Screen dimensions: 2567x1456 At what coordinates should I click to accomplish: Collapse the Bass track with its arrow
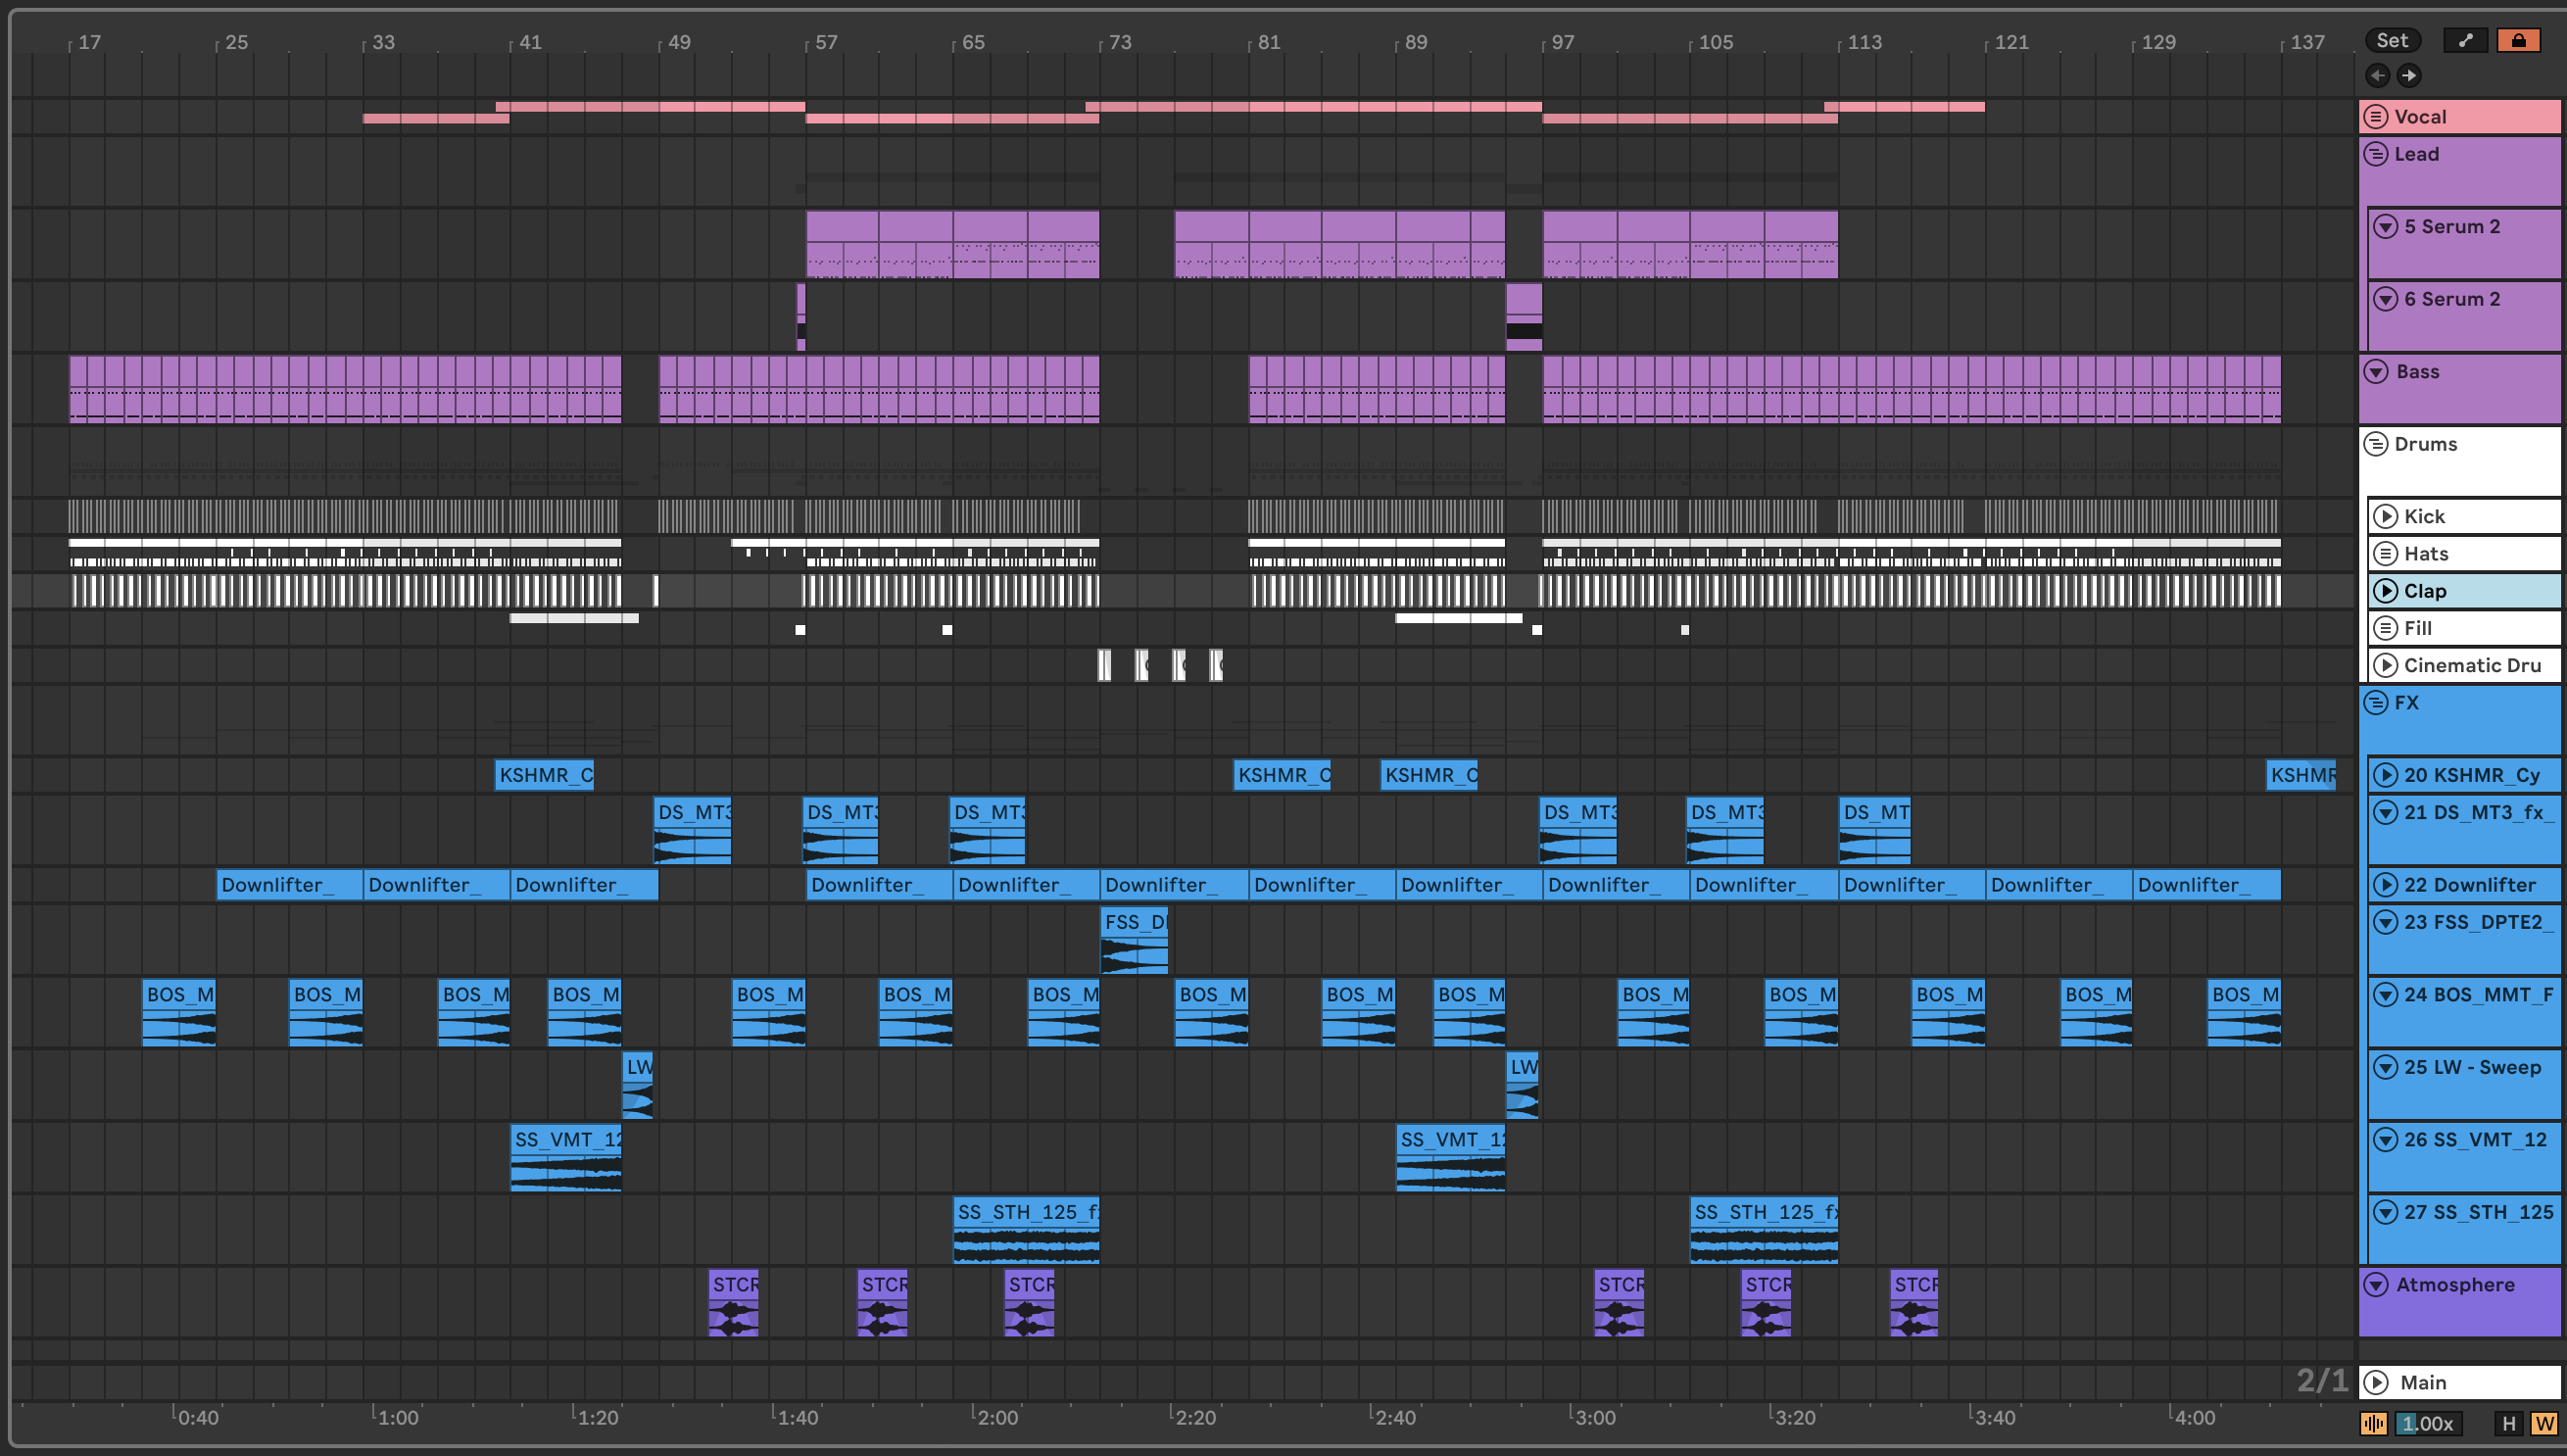click(x=2376, y=371)
